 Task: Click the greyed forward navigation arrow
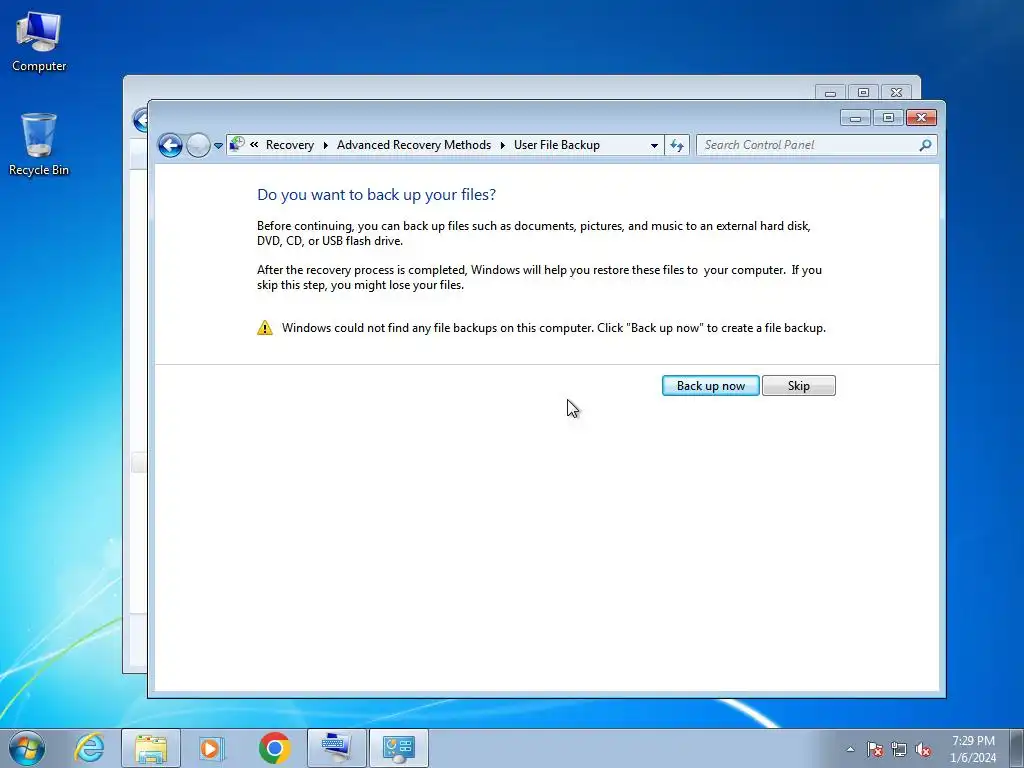(197, 145)
